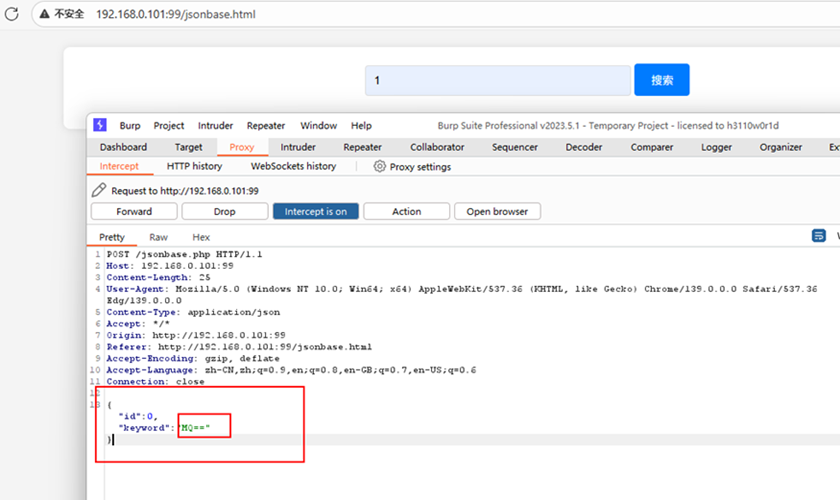Open the Intruder menu in the menu bar
This screenshot has height=500, width=840.
tap(215, 125)
